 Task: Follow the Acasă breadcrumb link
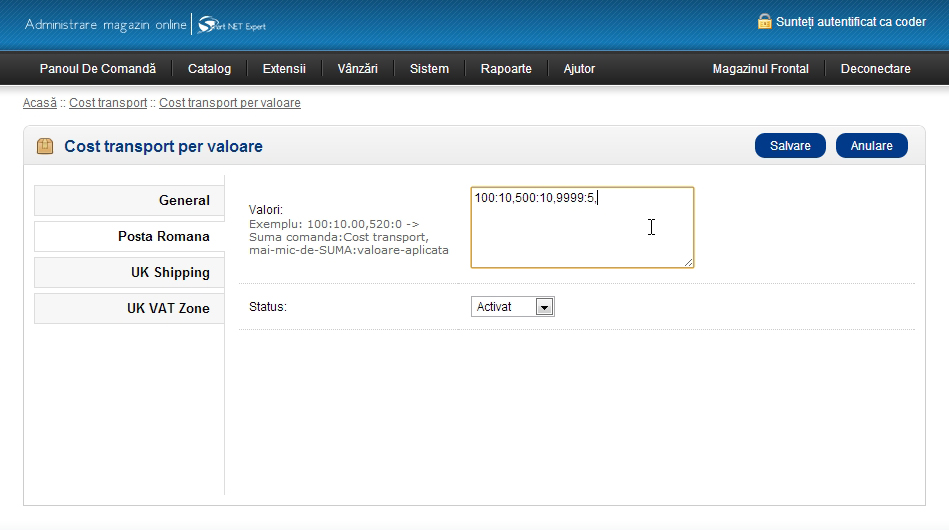39,103
